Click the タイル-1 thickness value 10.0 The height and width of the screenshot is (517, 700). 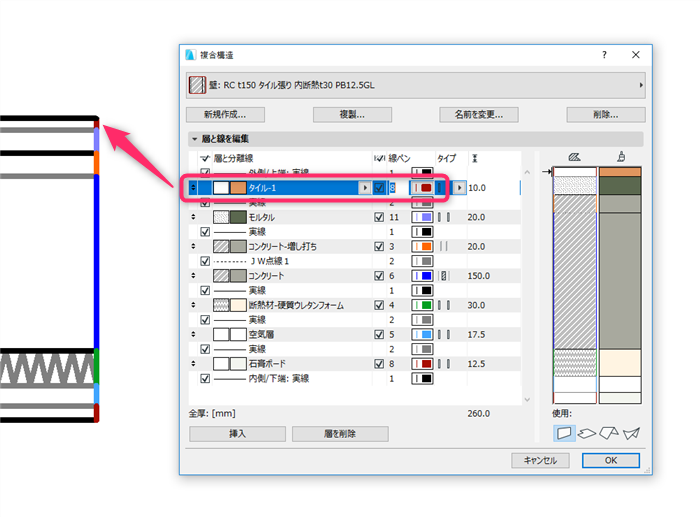point(477,188)
